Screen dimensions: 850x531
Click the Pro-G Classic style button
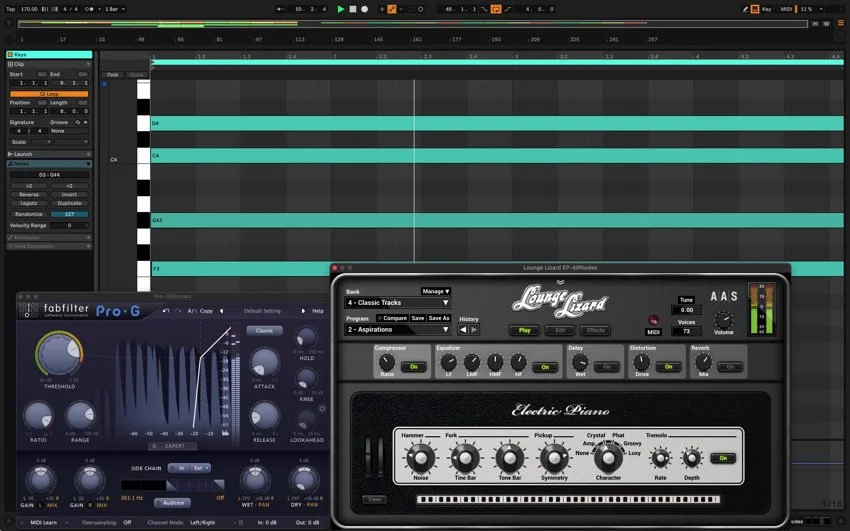click(x=265, y=330)
